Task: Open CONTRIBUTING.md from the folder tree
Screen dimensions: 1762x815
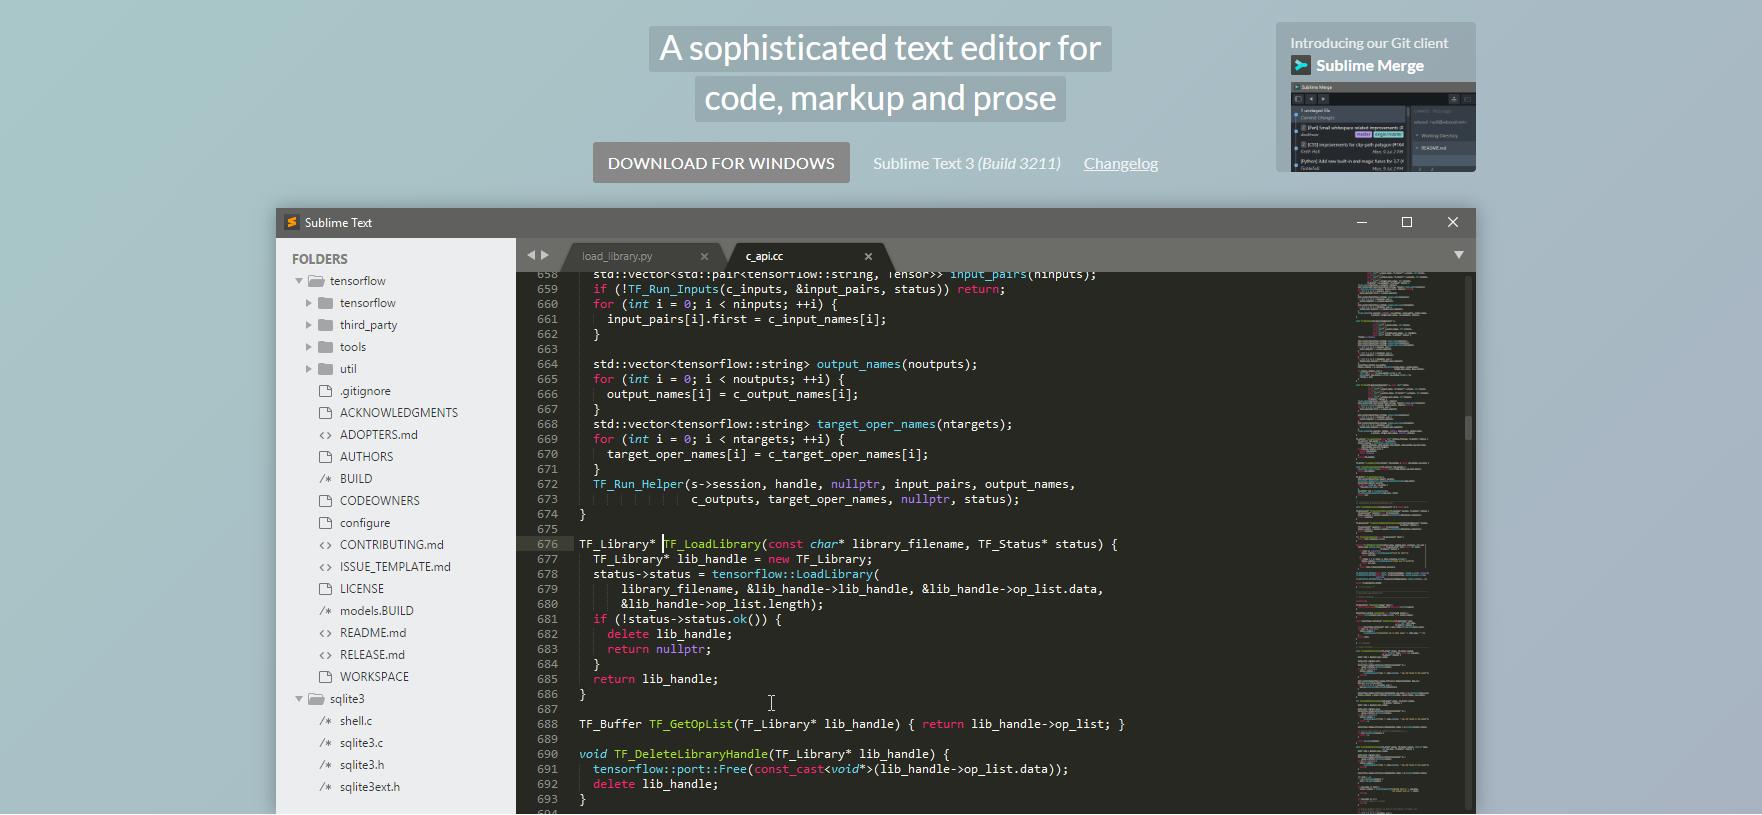Action: pyautogui.click(x=392, y=545)
